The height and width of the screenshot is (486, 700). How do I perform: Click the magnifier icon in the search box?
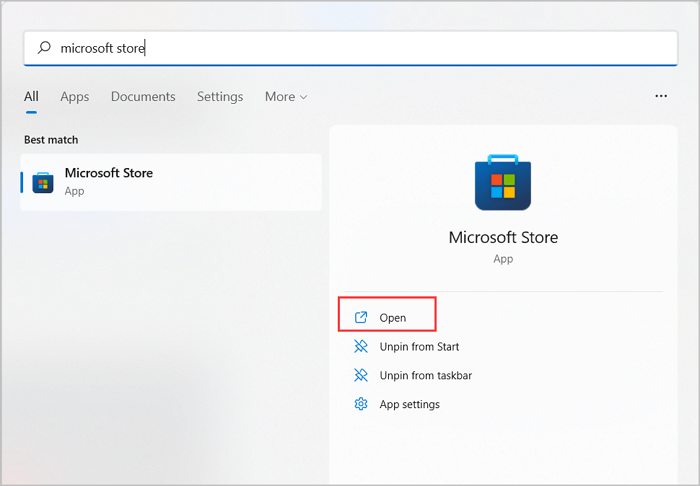[44, 47]
